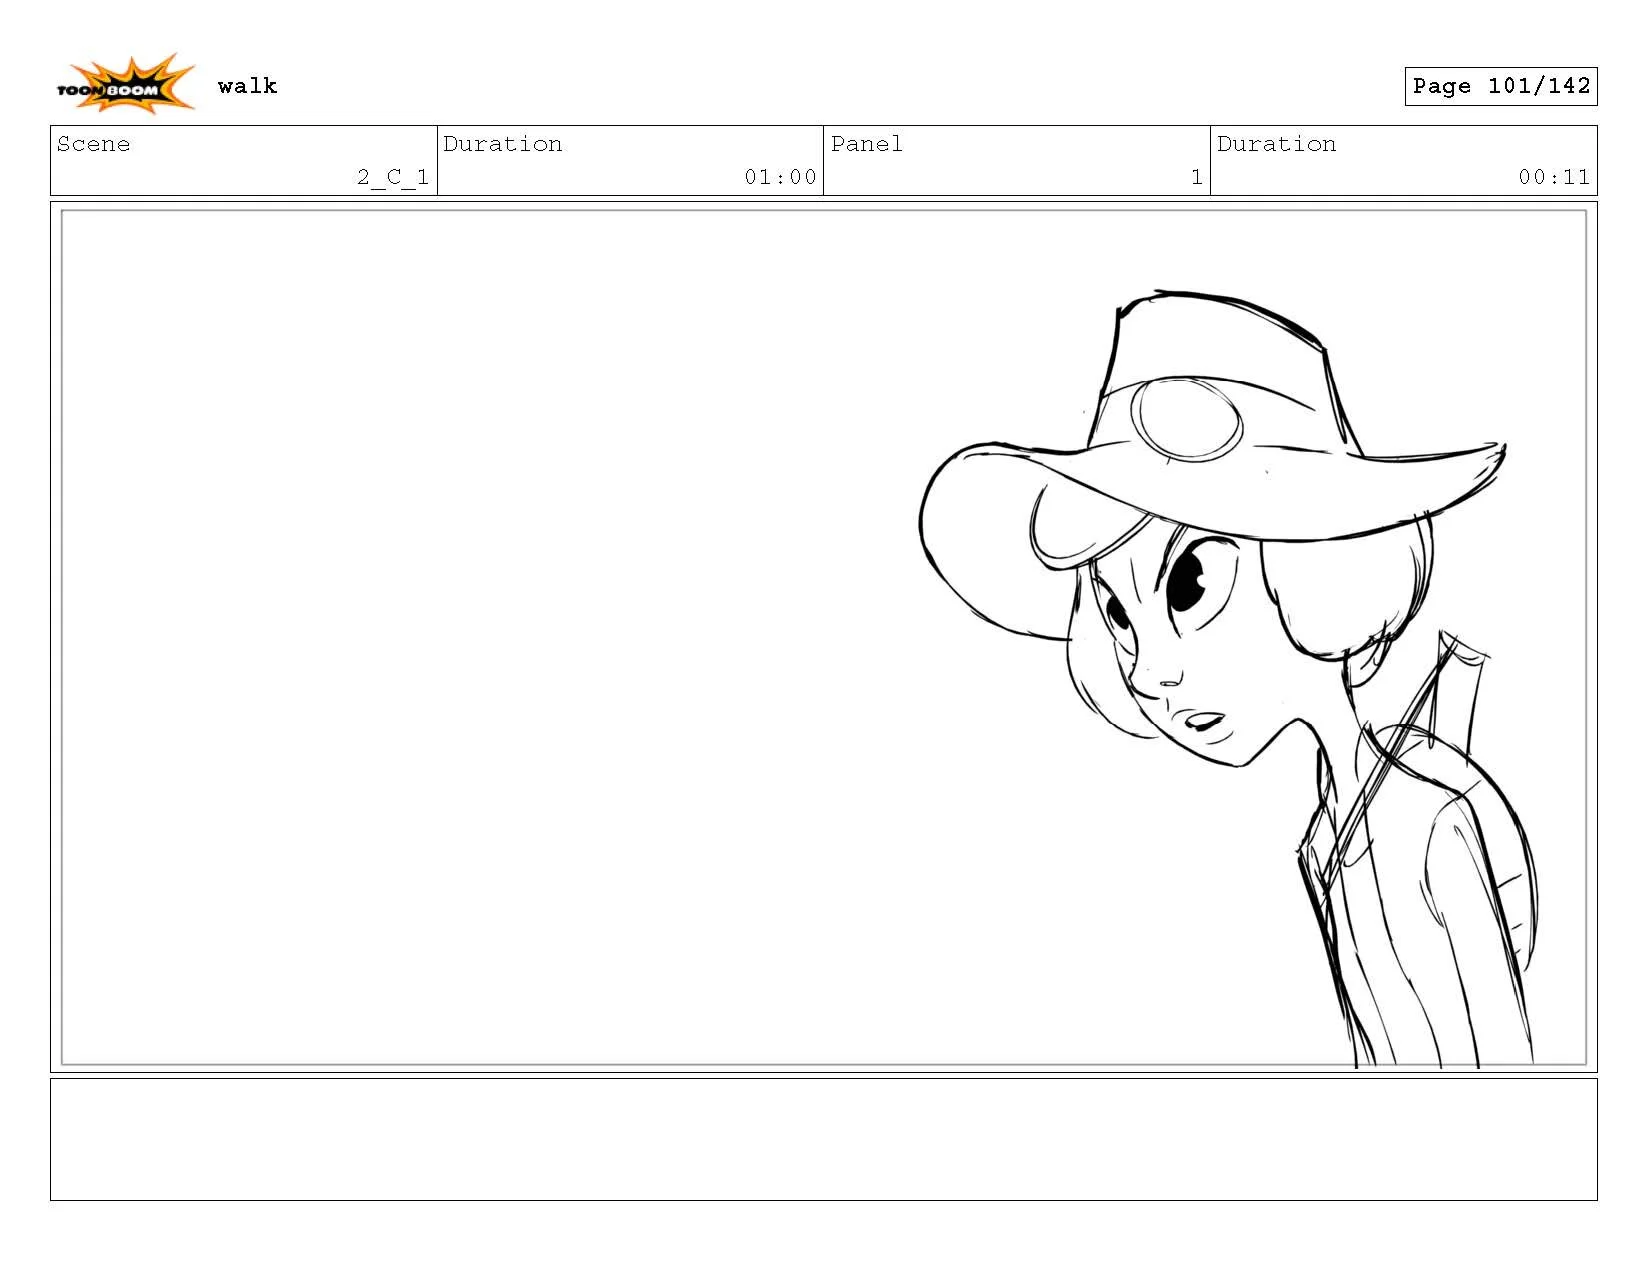
Task: Select the walk project title
Action: pos(248,86)
